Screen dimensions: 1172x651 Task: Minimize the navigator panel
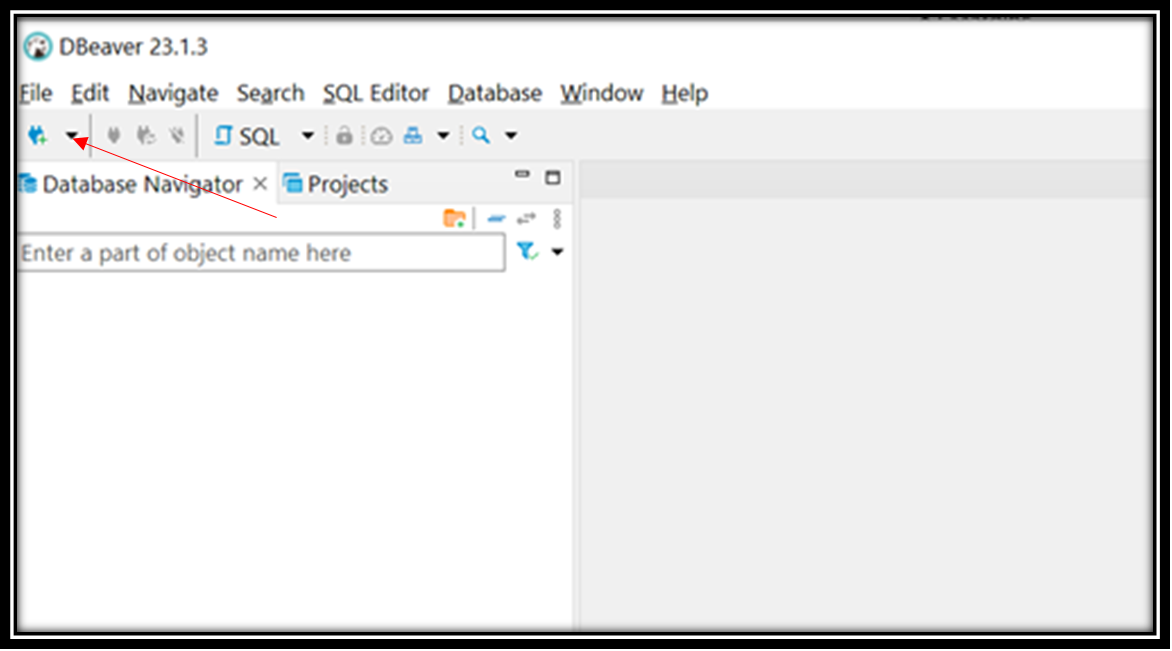click(522, 175)
